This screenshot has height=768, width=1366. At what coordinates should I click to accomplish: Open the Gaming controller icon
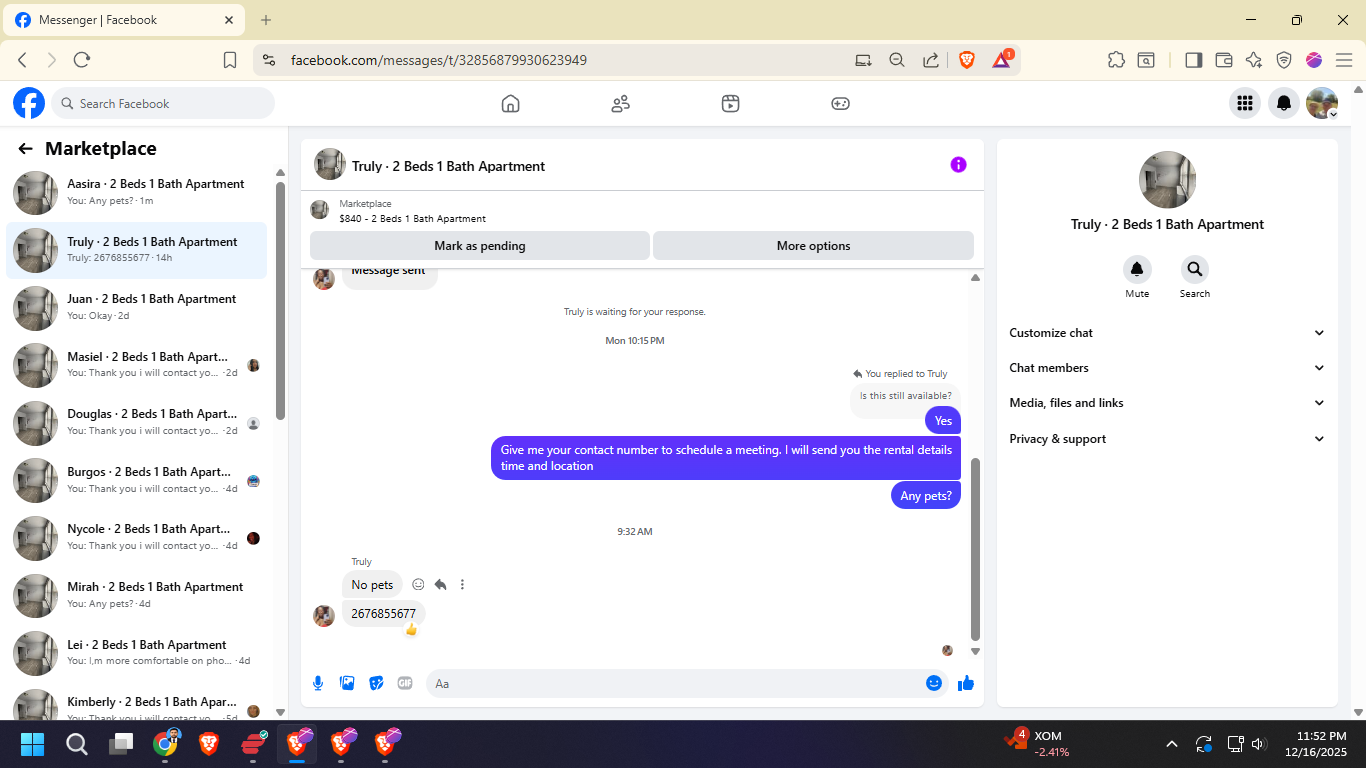(x=841, y=103)
